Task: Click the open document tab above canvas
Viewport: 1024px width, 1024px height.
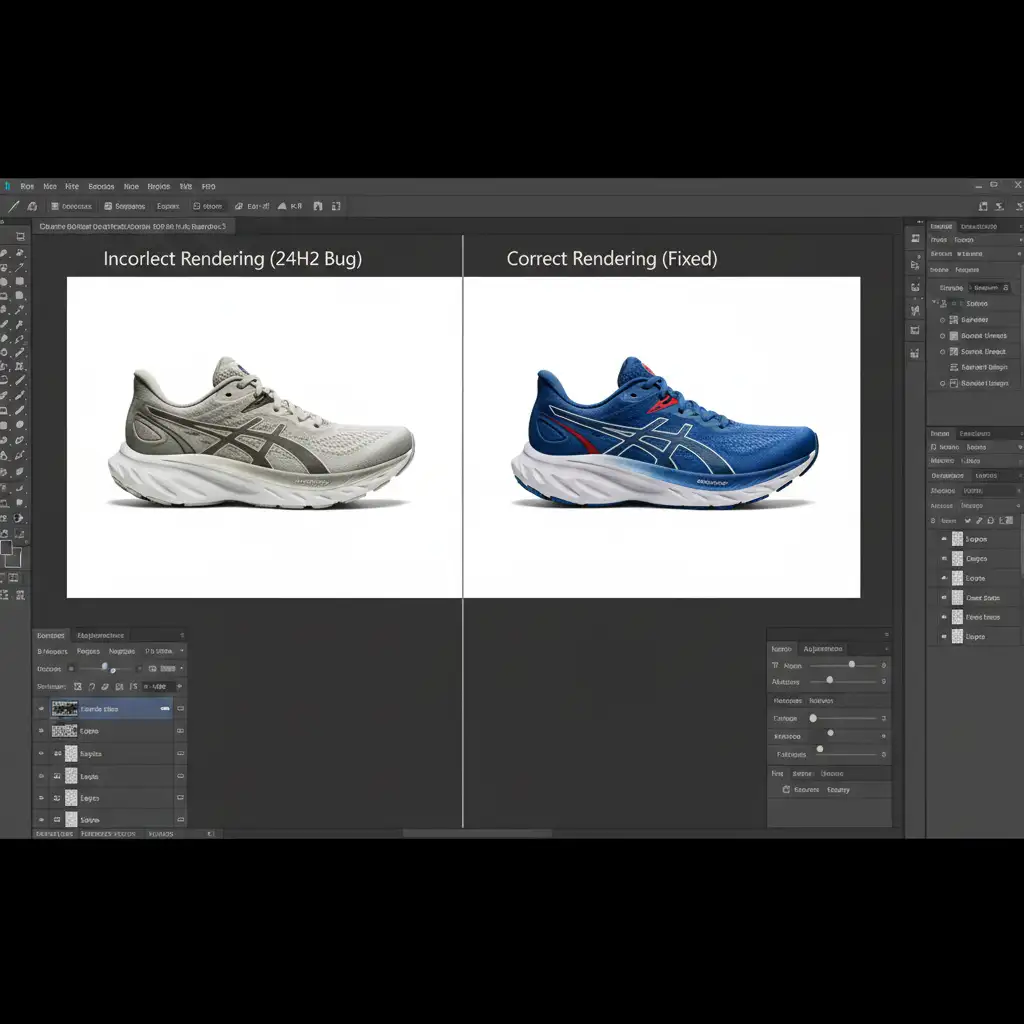Action: tap(132, 227)
